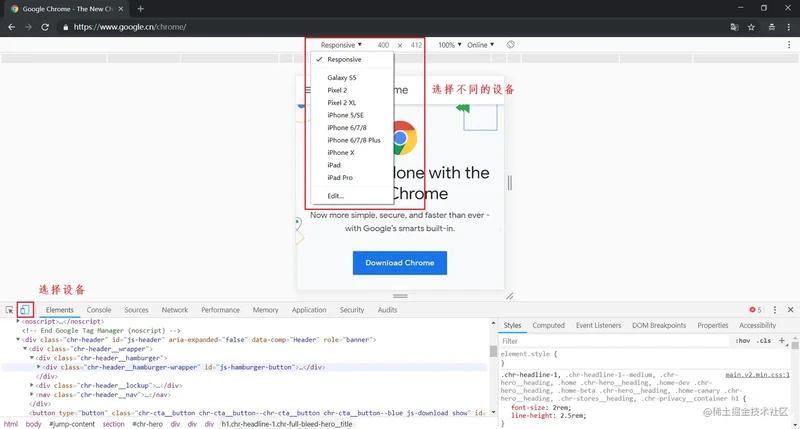
Task: Open the Computed pane tab
Action: pos(548,325)
